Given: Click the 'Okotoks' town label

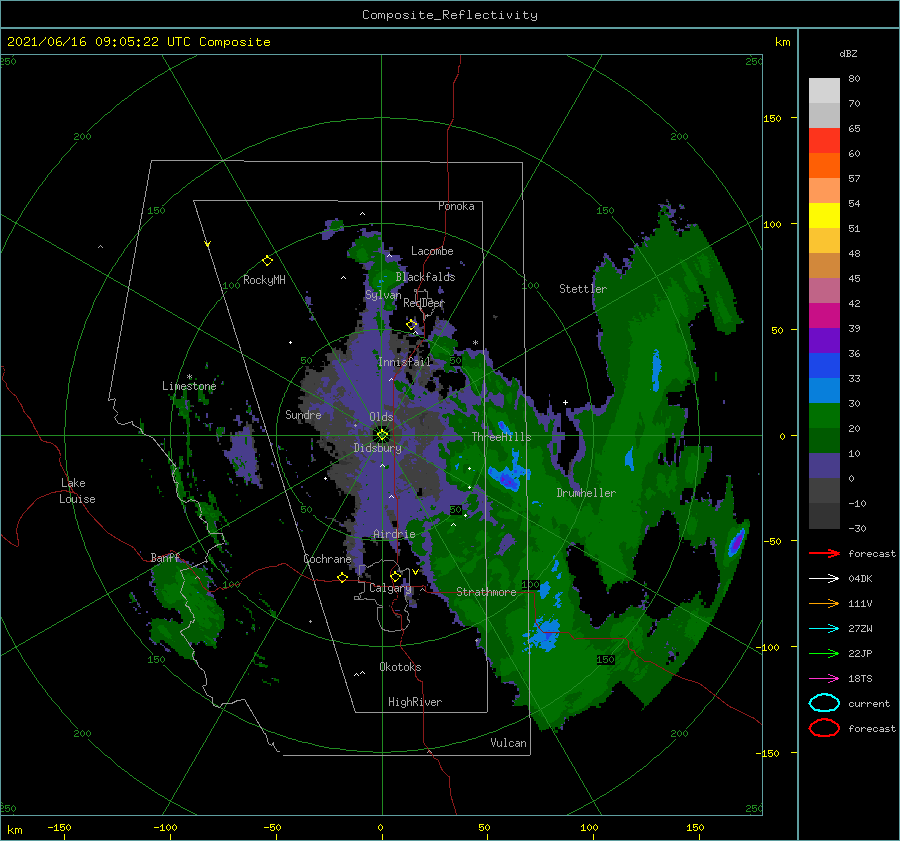Looking at the screenshot, I should point(400,666).
